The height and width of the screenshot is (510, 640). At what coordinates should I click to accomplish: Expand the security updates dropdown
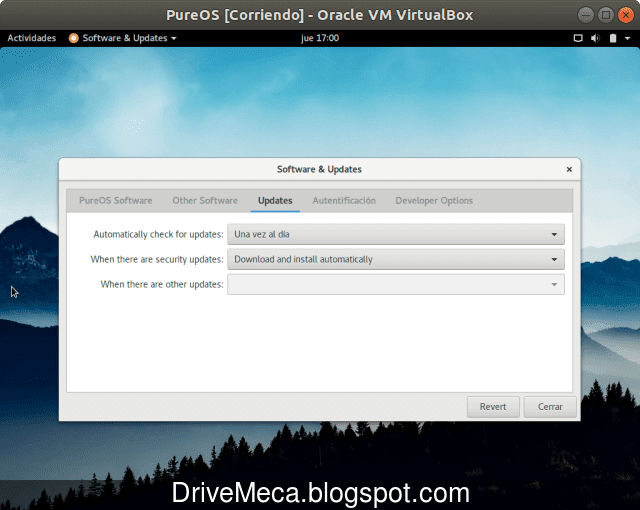[x=396, y=259]
